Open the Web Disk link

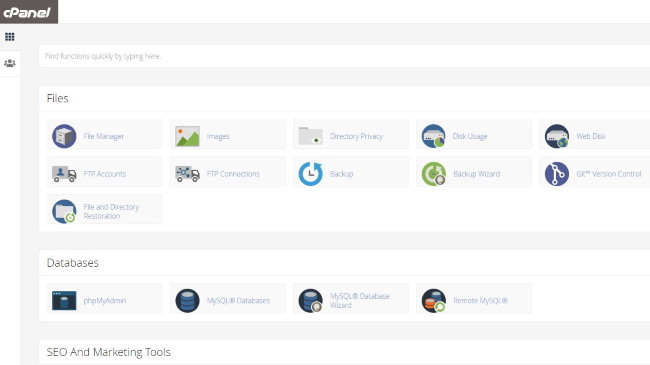click(591, 136)
